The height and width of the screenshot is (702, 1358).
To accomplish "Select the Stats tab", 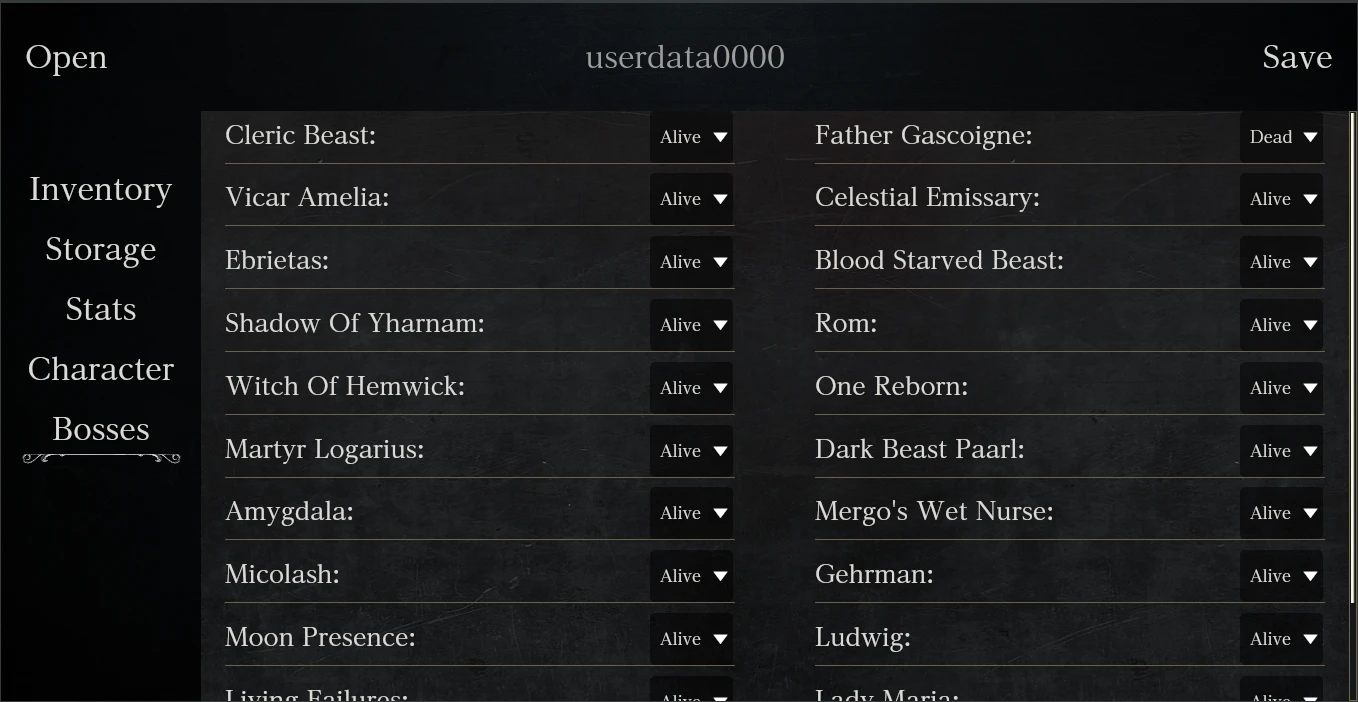I will (101, 309).
